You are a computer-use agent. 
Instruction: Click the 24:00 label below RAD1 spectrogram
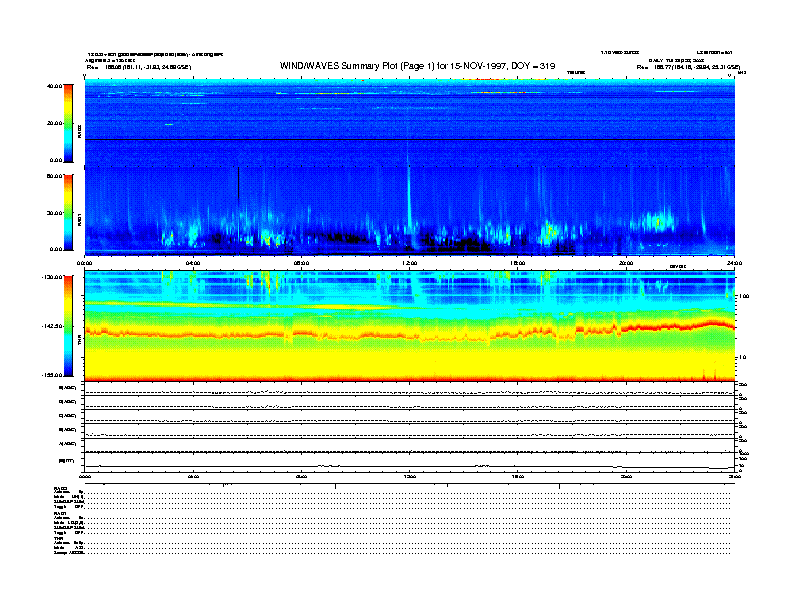click(x=734, y=263)
